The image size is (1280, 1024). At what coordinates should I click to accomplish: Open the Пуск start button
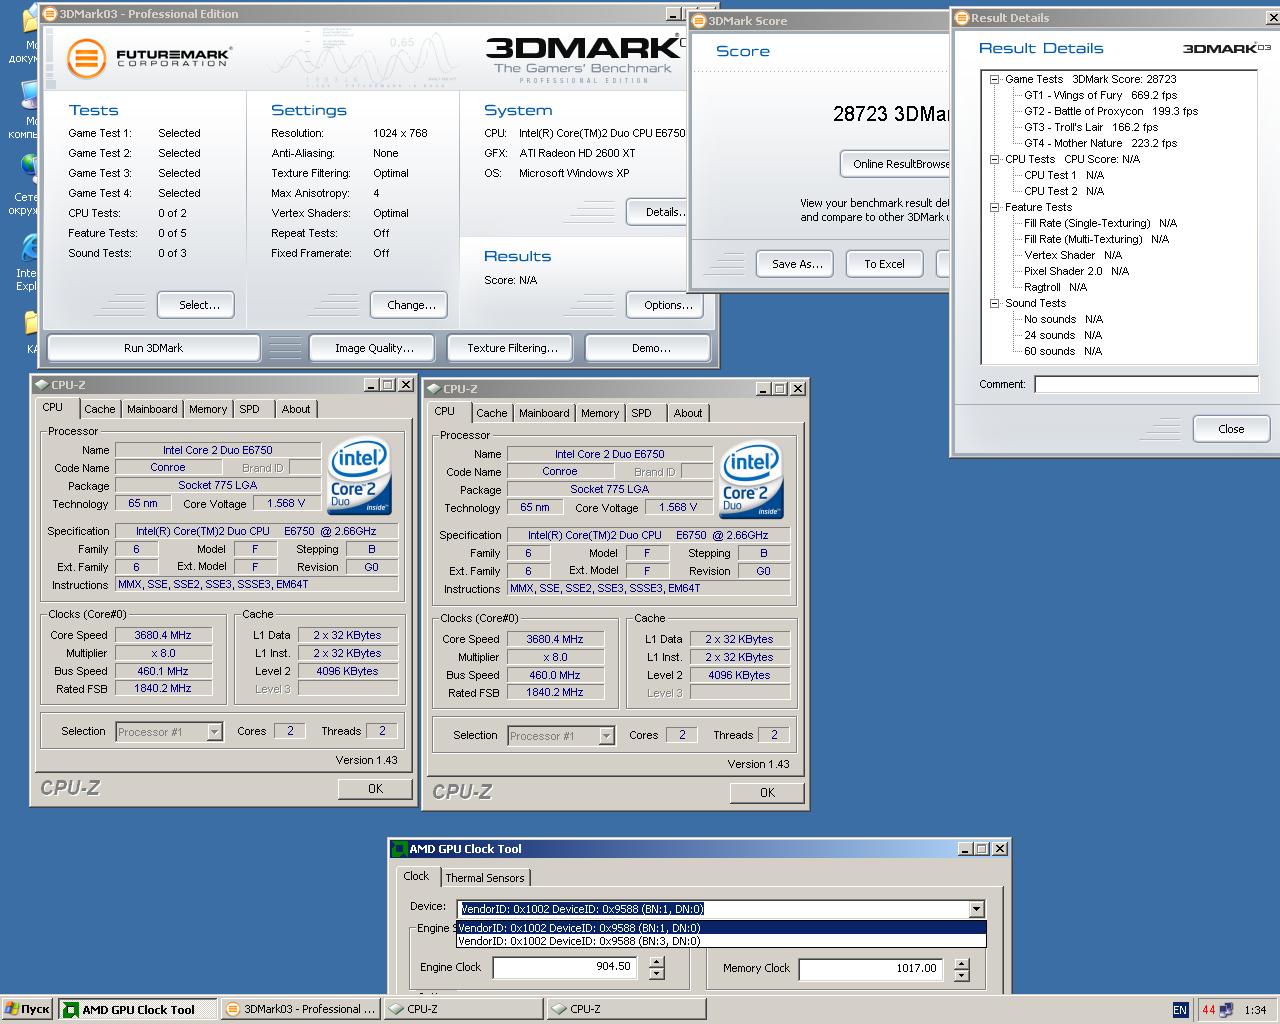pyautogui.click(x=28, y=1009)
